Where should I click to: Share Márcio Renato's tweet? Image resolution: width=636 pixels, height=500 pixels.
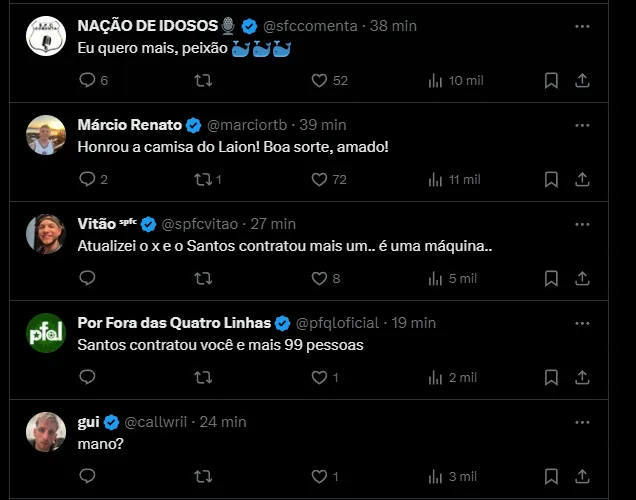[x=583, y=179]
